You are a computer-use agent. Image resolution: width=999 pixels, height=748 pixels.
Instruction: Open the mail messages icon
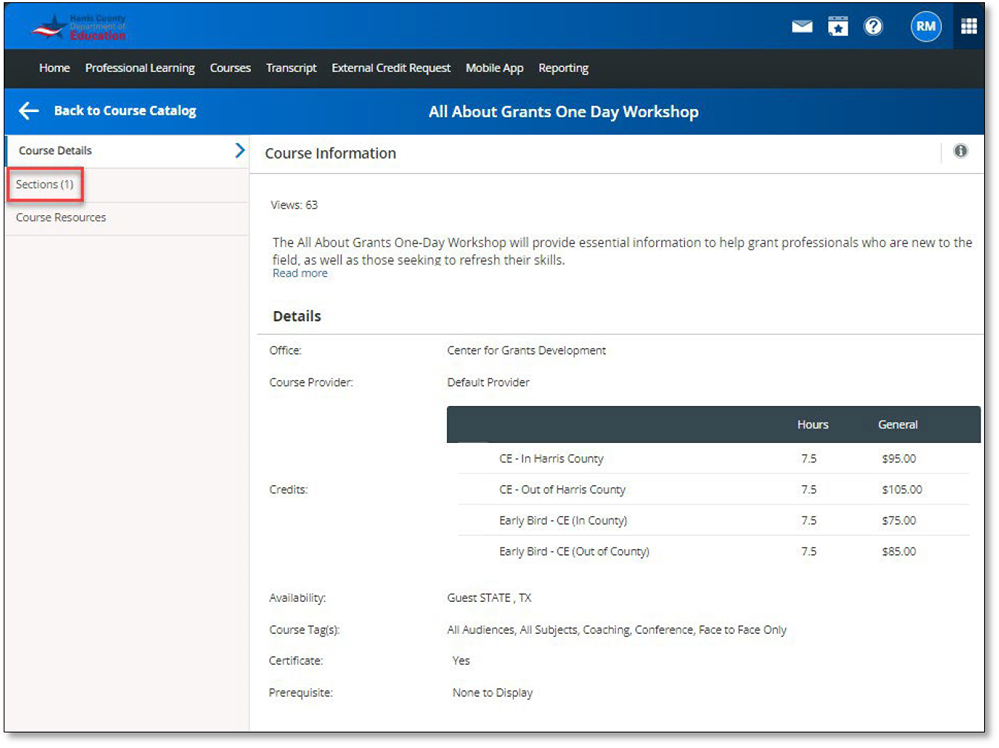pos(802,26)
